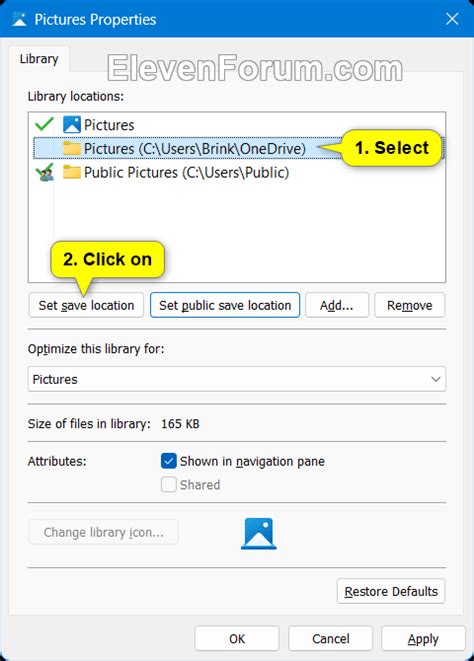Apply the library changes

click(x=423, y=639)
